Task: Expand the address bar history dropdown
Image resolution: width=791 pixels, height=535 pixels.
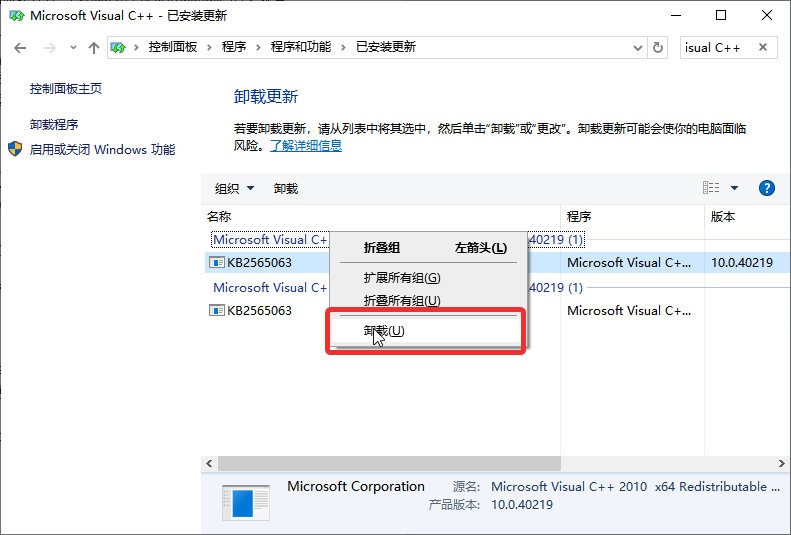Action: coord(638,48)
